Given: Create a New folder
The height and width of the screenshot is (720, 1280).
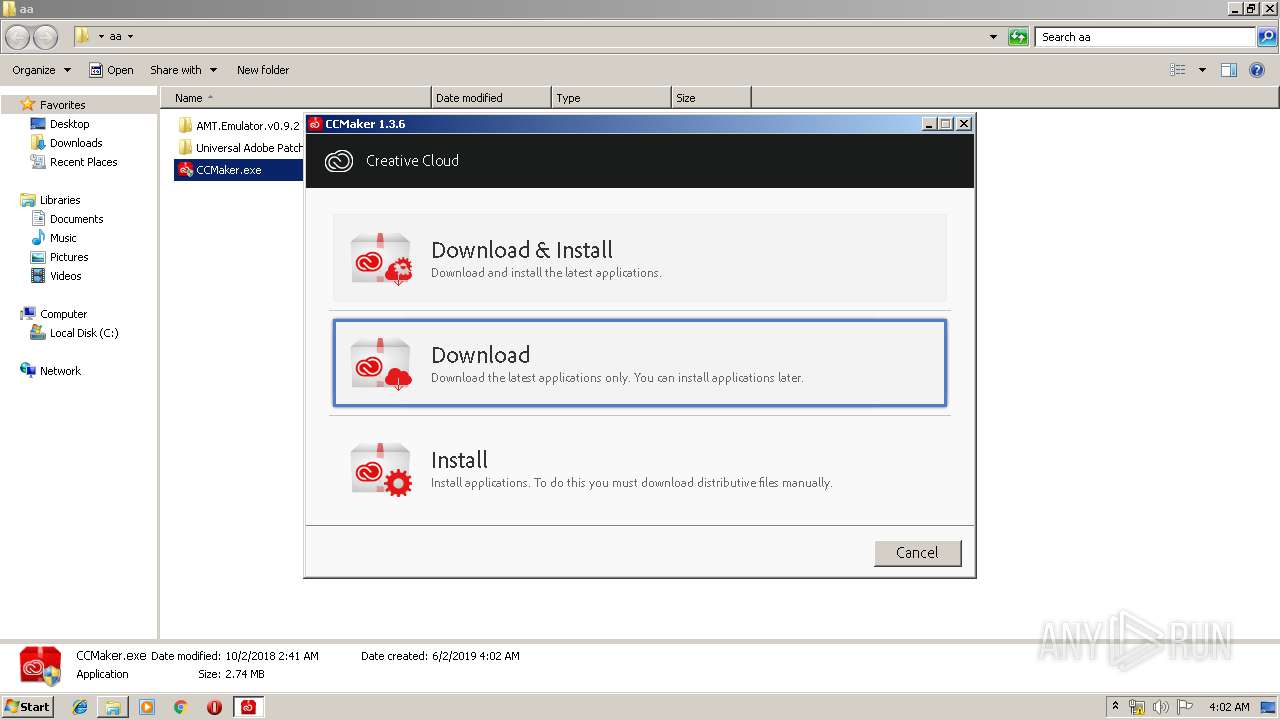Looking at the screenshot, I should pyautogui.click(x=263, y=70).
